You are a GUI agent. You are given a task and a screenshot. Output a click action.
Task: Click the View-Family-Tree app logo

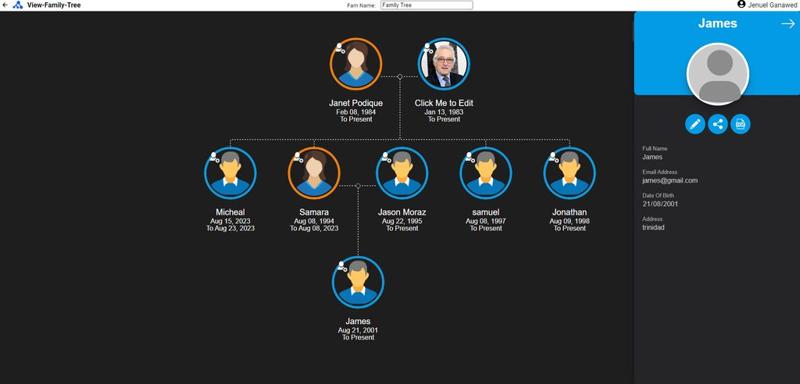tap(18, 5)
